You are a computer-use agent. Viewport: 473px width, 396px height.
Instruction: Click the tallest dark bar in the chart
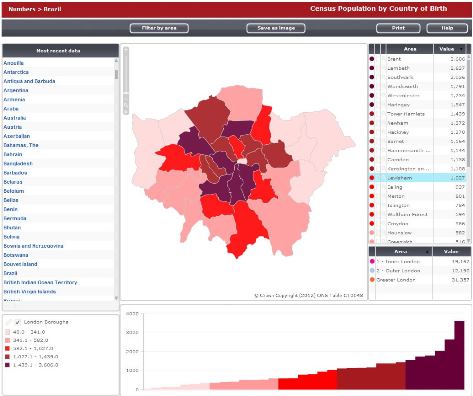459,355
